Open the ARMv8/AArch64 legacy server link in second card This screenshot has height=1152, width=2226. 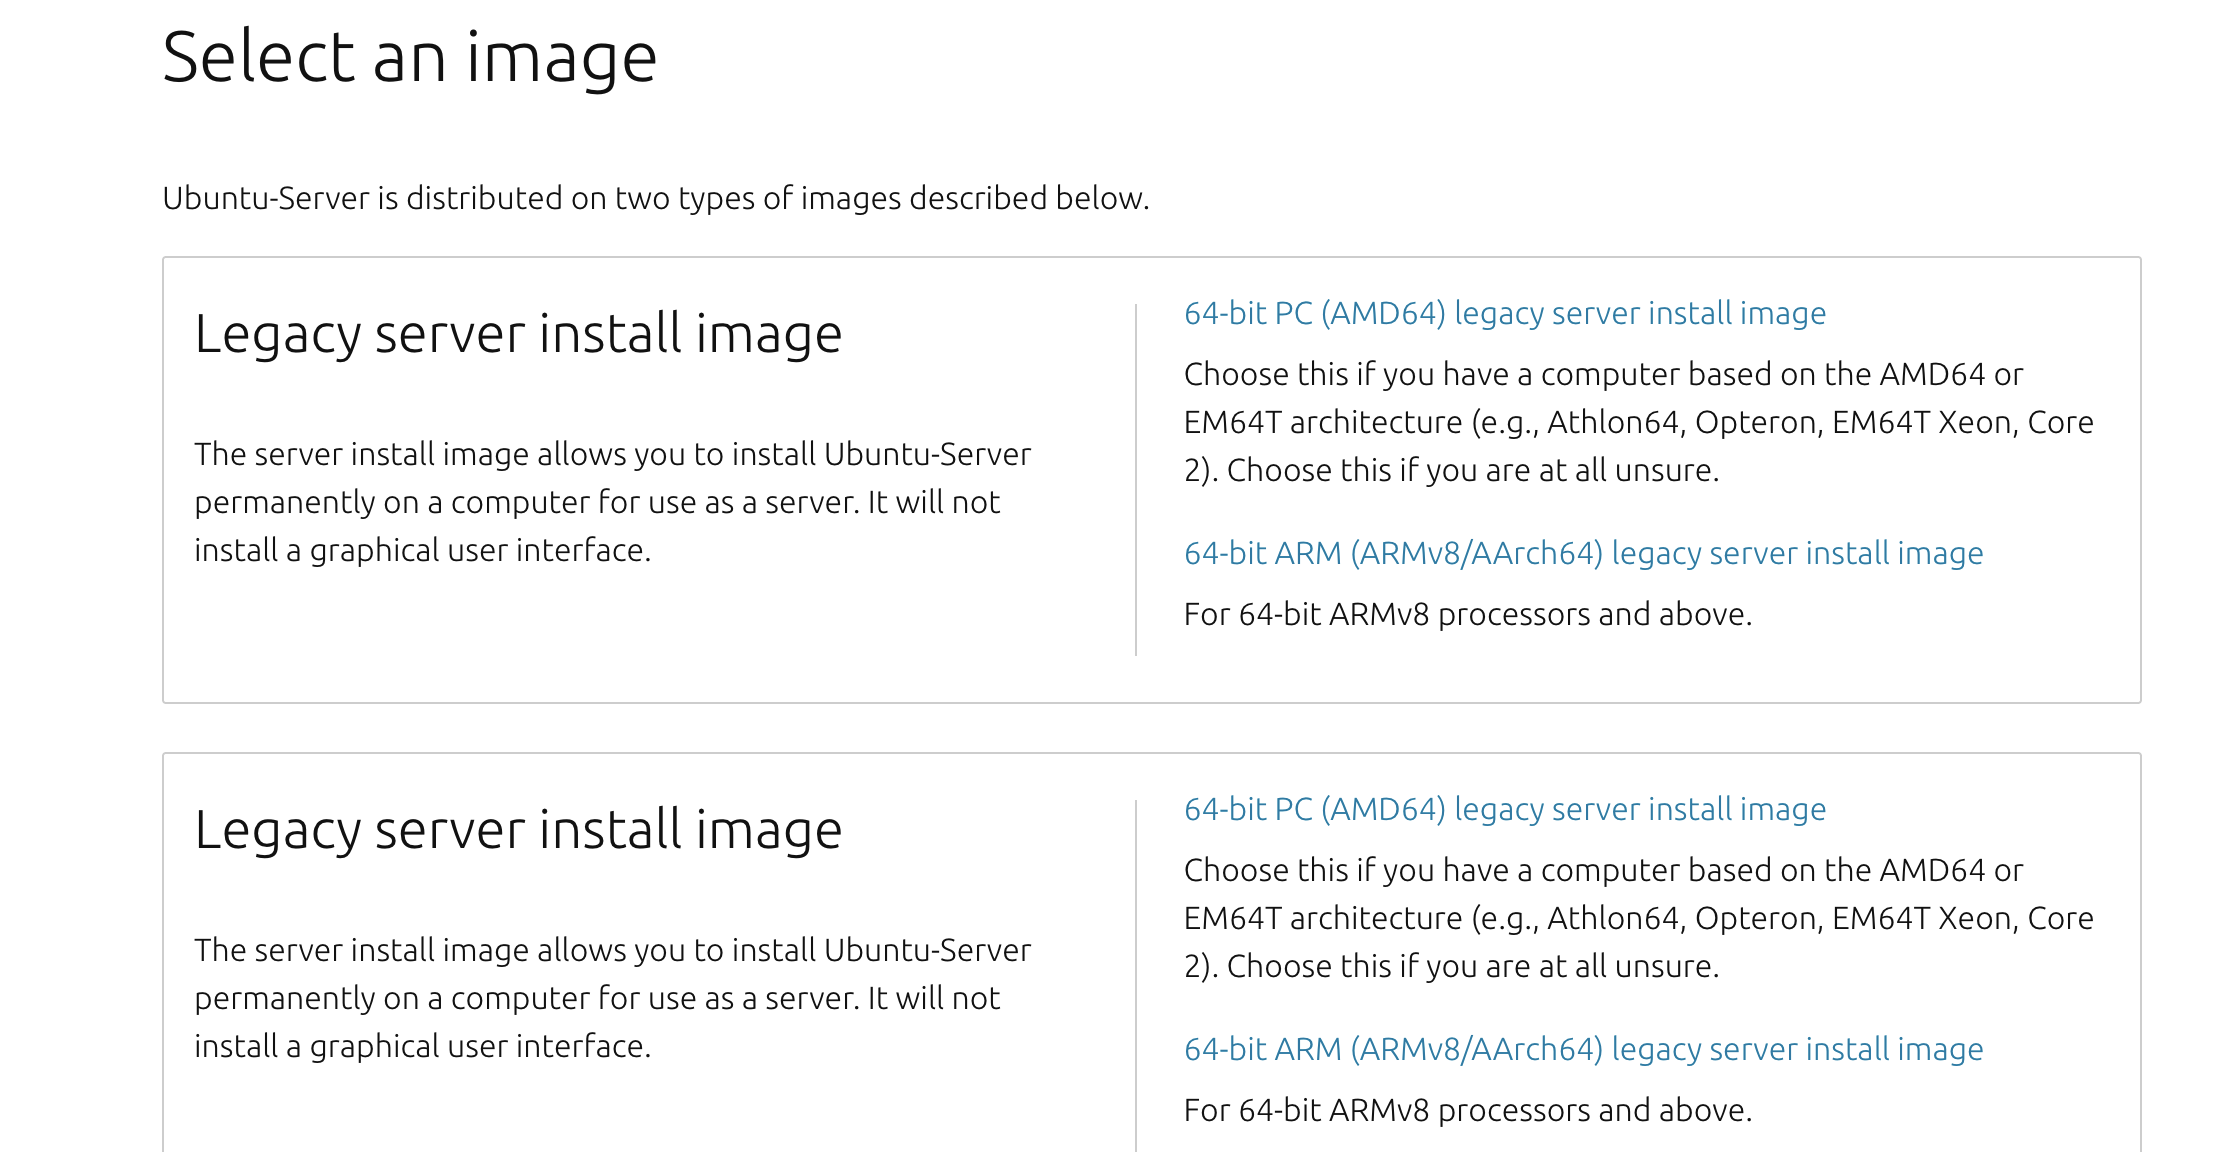coord(1583,1050)
